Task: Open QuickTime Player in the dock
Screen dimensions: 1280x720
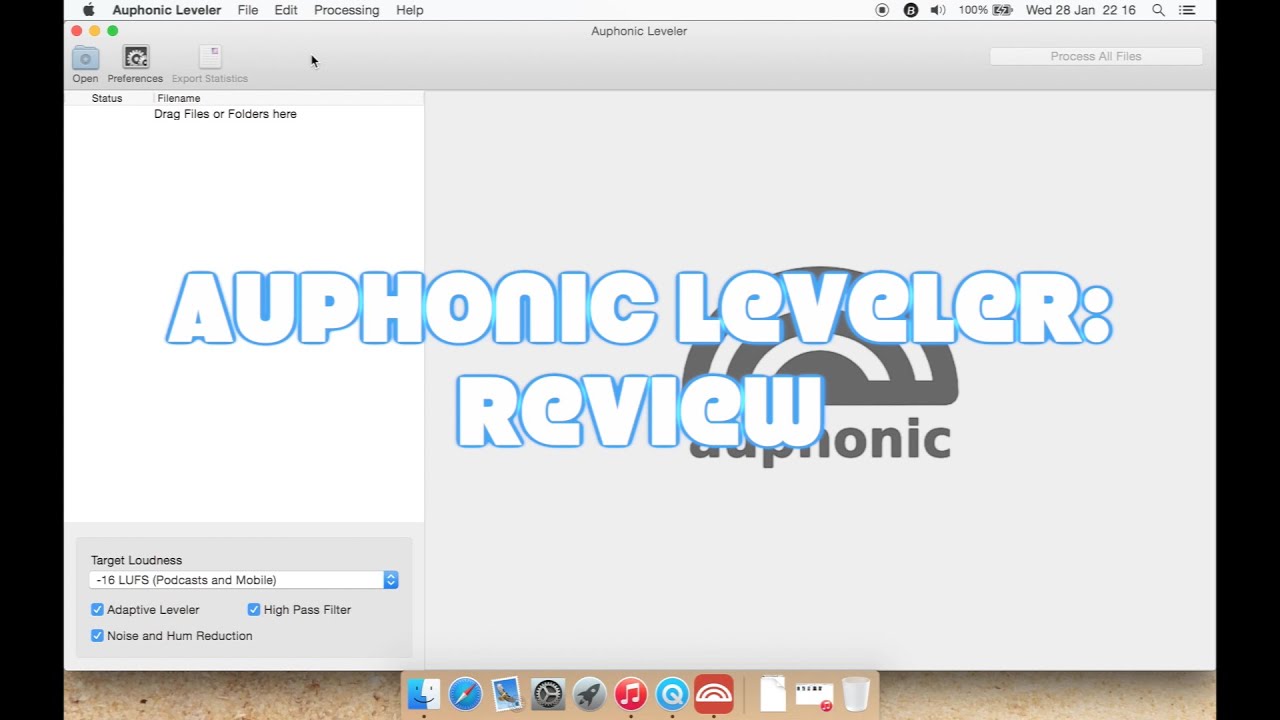Action: [x=672, y=693]
